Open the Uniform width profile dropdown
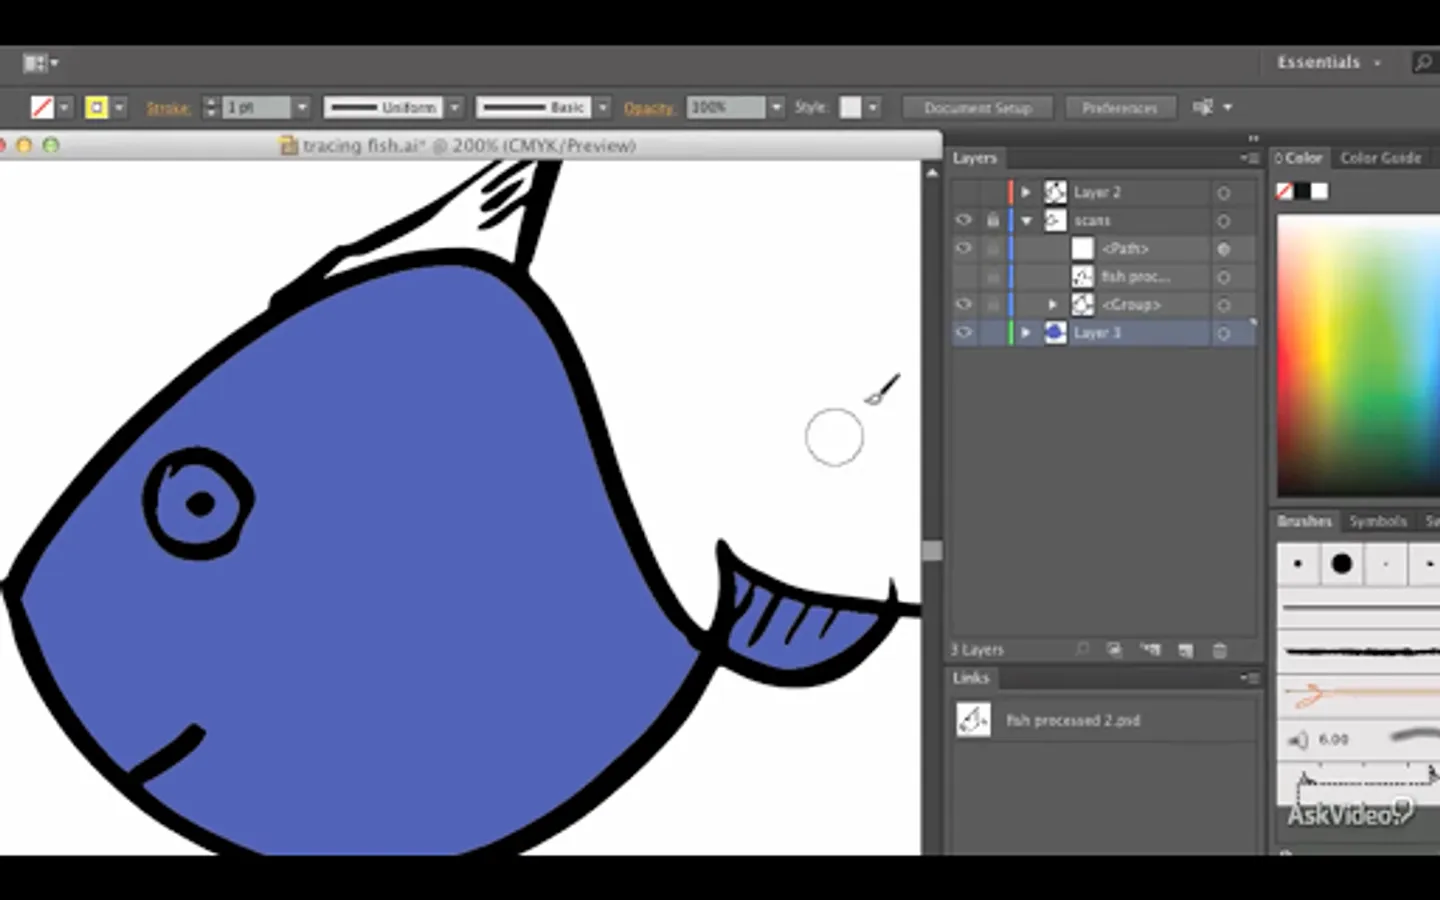 pos(454,107)
